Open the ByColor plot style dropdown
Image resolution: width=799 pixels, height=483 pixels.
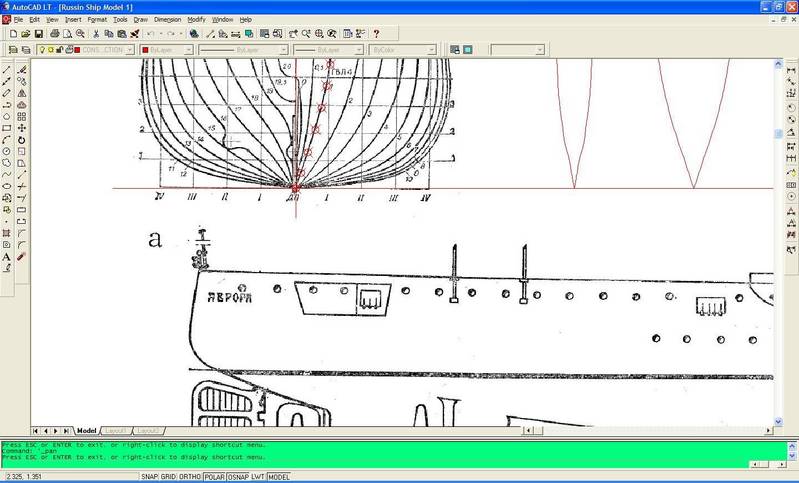[x=402, y=49]
